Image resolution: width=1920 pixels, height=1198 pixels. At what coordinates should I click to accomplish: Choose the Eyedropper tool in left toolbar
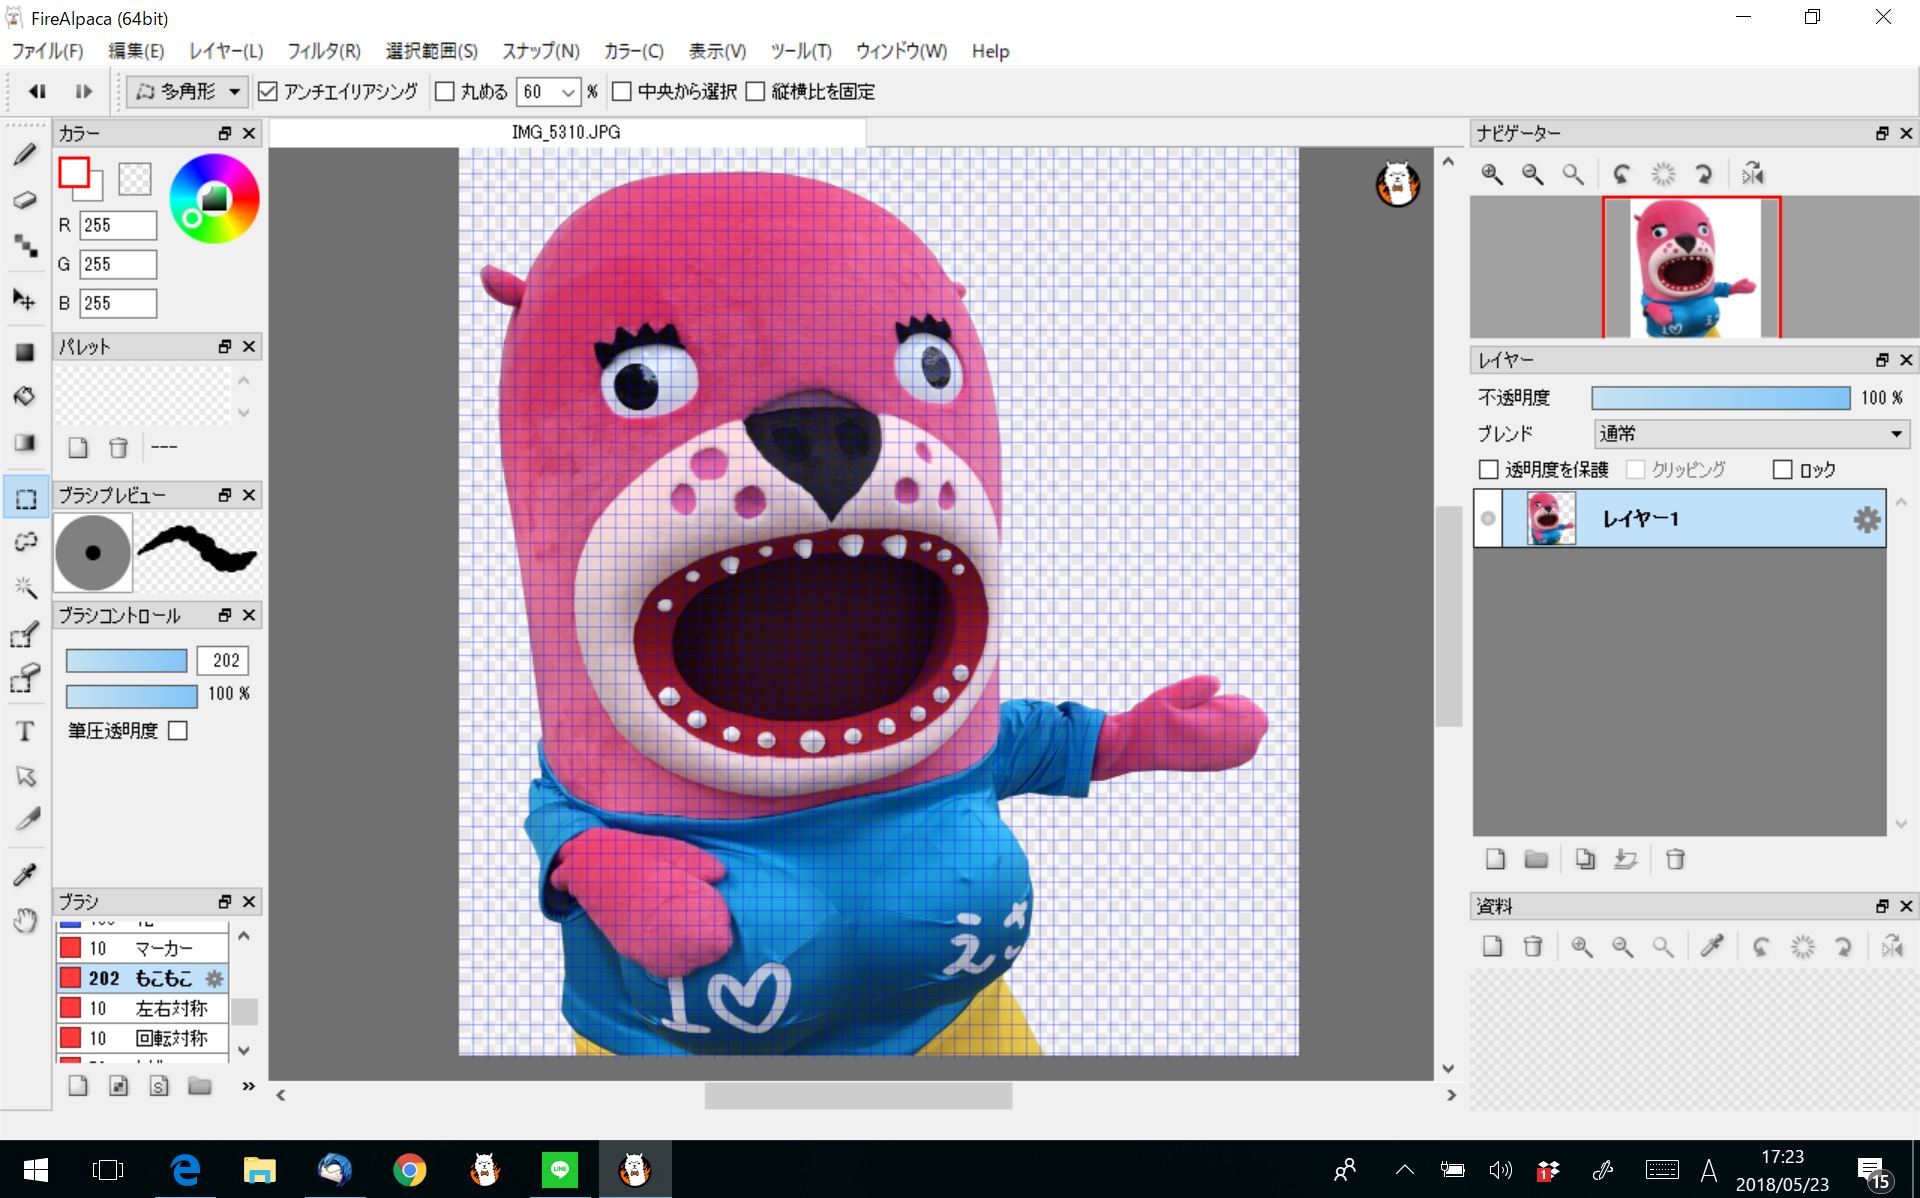[x=25, y=875]
